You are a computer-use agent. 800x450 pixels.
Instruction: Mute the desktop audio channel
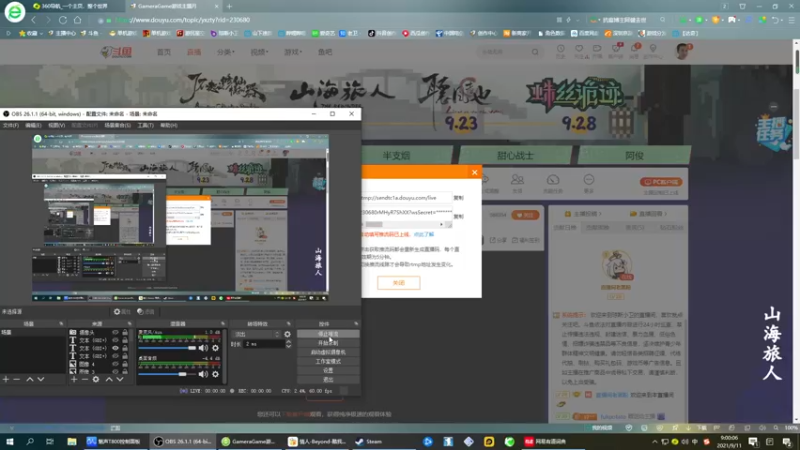click(x=203, y=374)
